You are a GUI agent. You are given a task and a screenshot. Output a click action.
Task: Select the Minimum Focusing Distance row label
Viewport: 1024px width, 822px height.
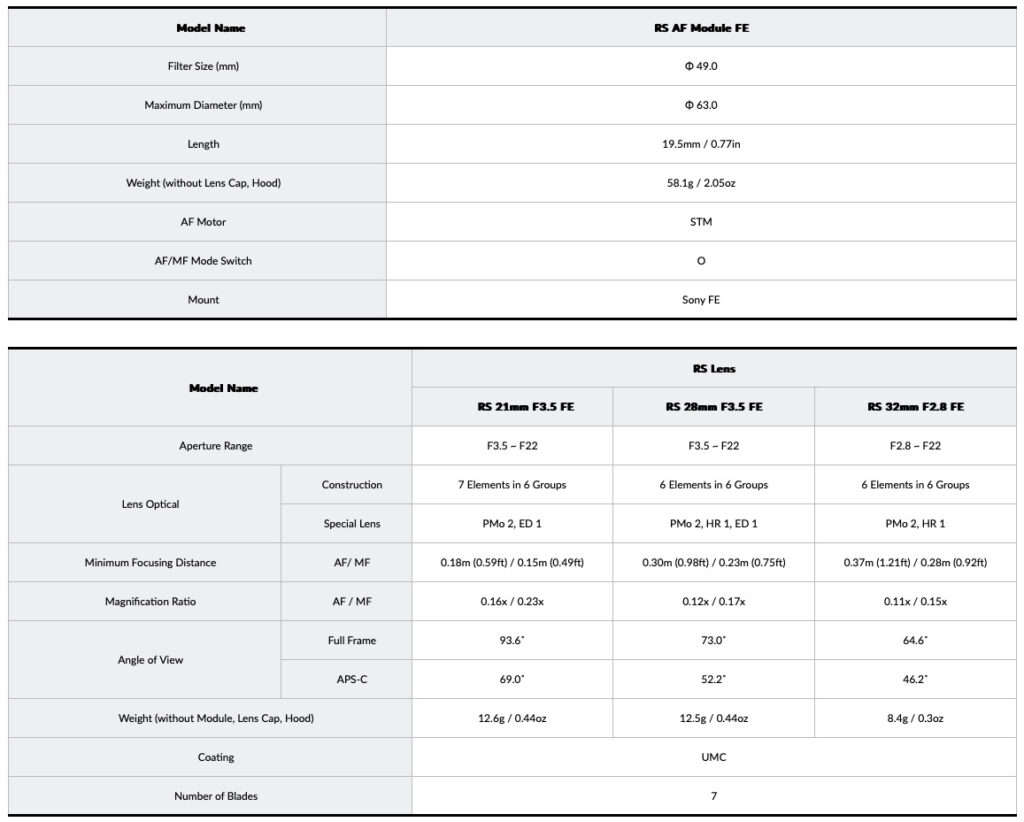coord(150,563)
